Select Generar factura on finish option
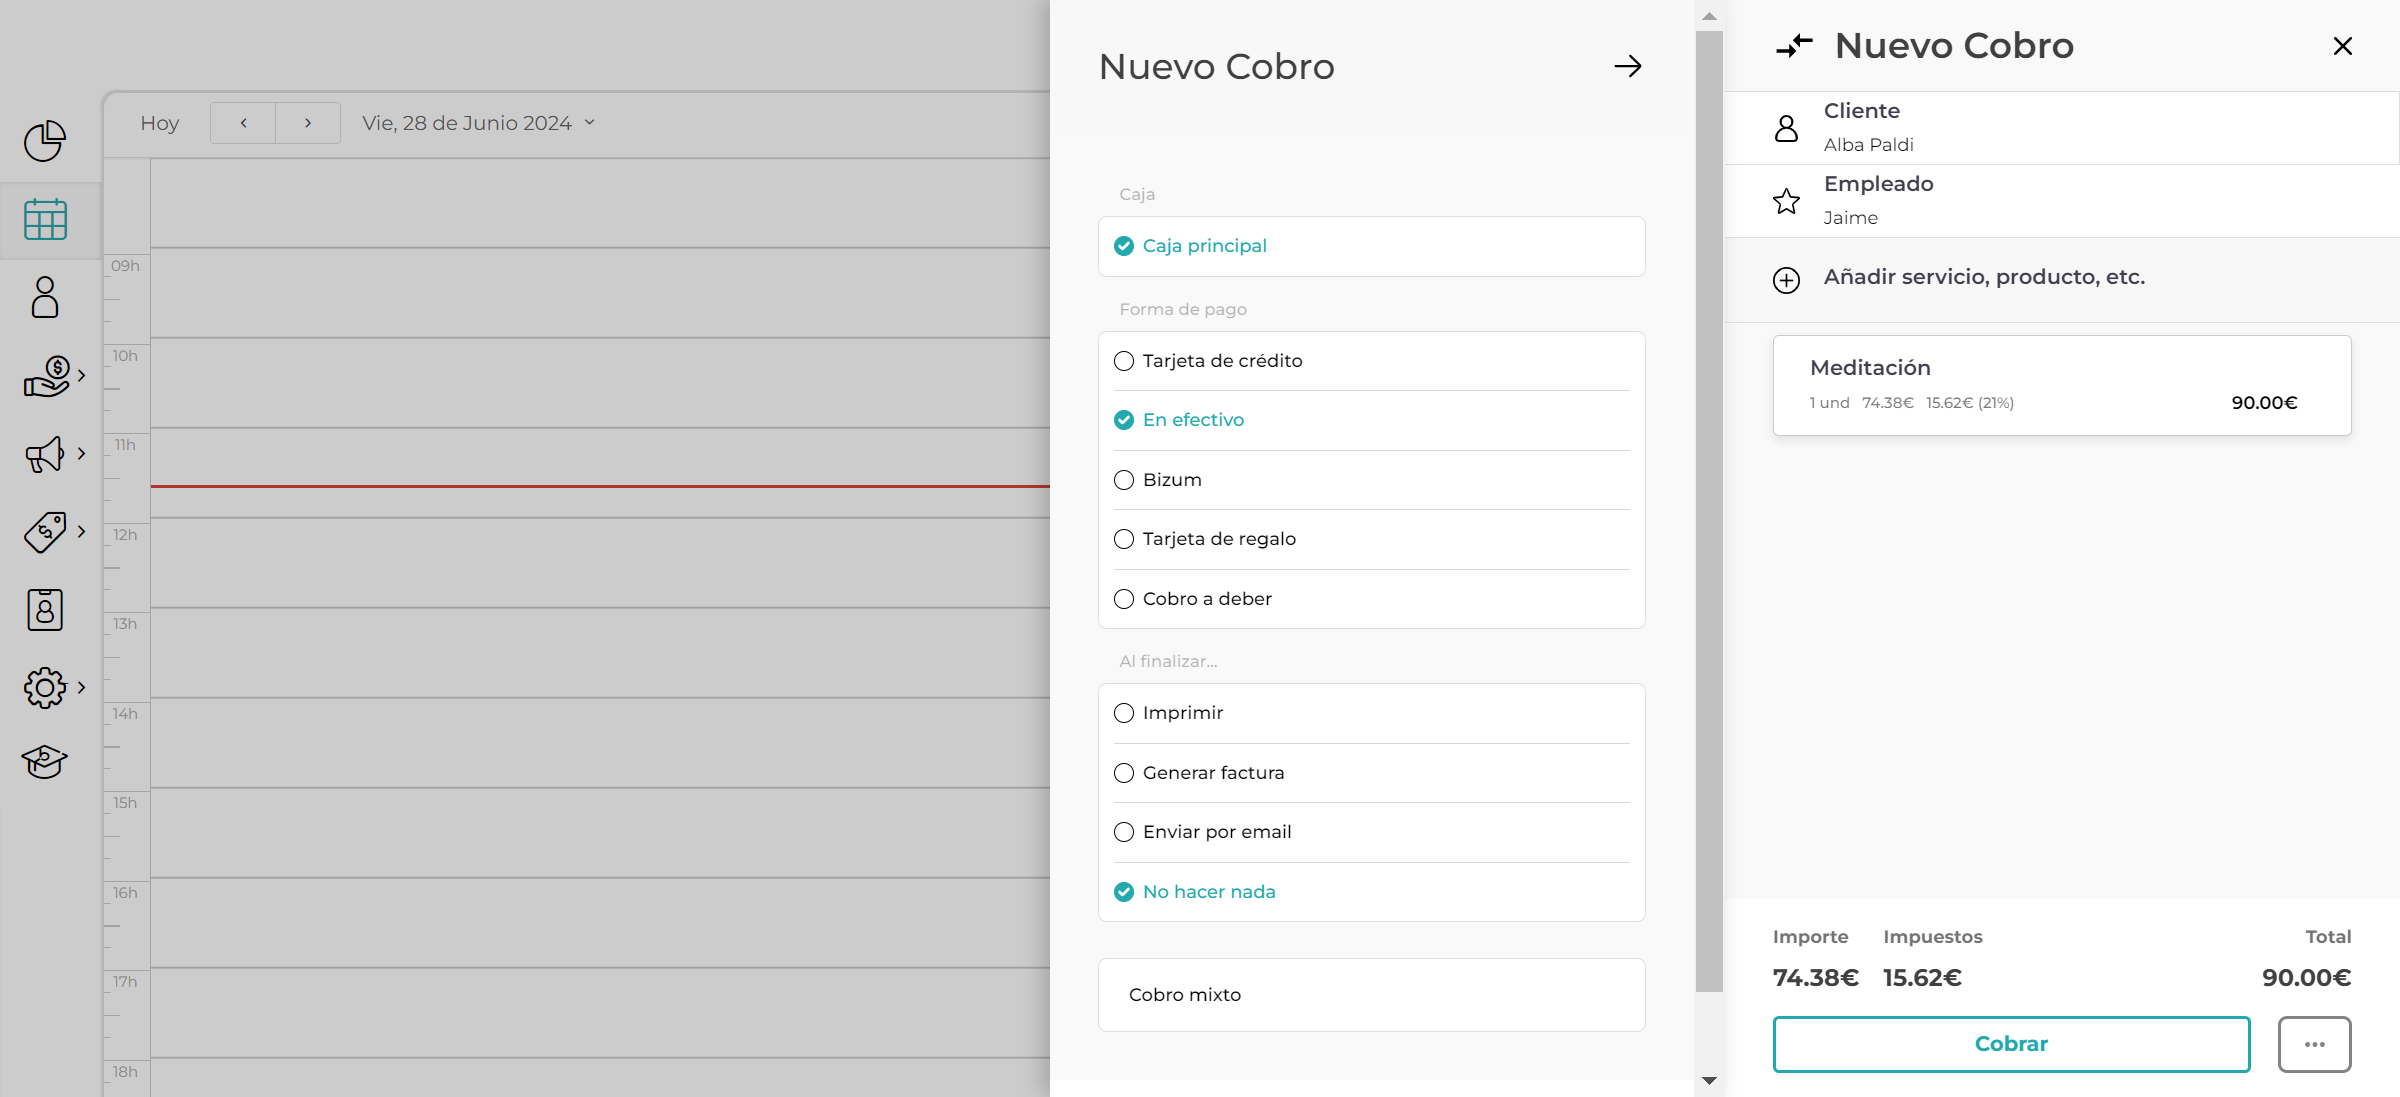Screen dimensions: 2400x1097 click(x=1371, y=773)
